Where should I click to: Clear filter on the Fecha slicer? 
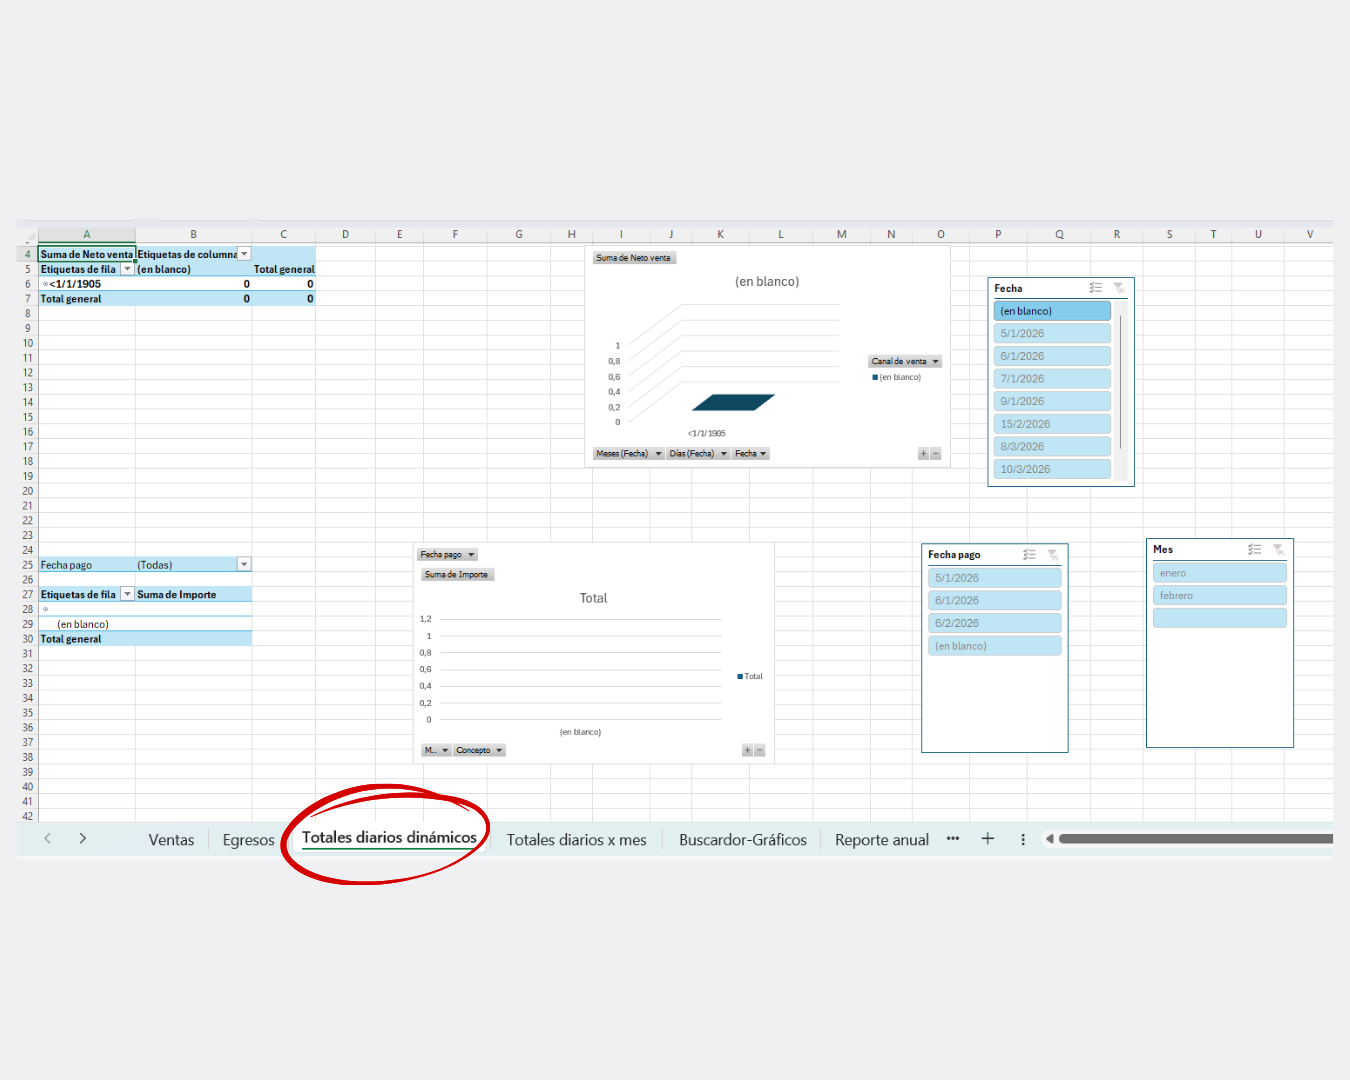1119,288
